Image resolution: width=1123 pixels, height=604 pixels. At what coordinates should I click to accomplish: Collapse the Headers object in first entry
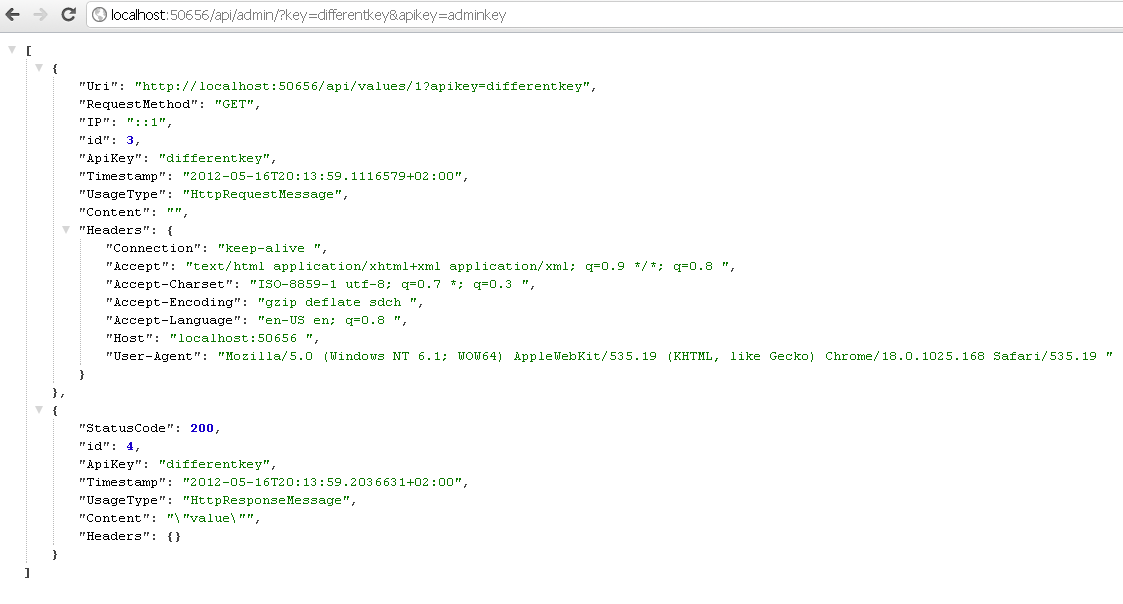pos(66,229)
